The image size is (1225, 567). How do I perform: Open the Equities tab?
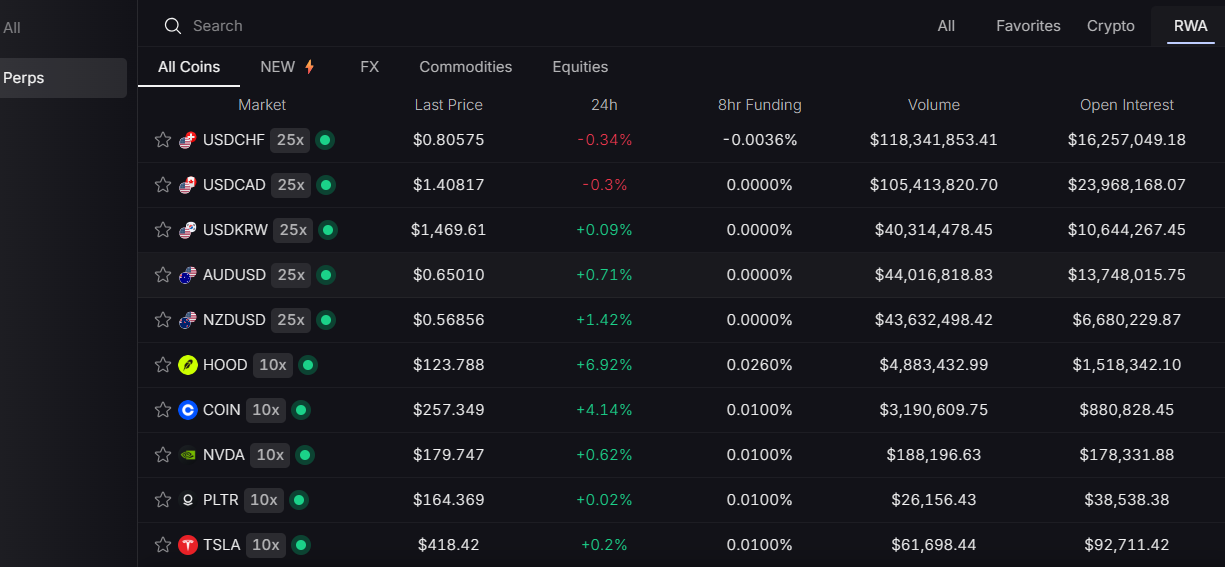coord(580,67)
